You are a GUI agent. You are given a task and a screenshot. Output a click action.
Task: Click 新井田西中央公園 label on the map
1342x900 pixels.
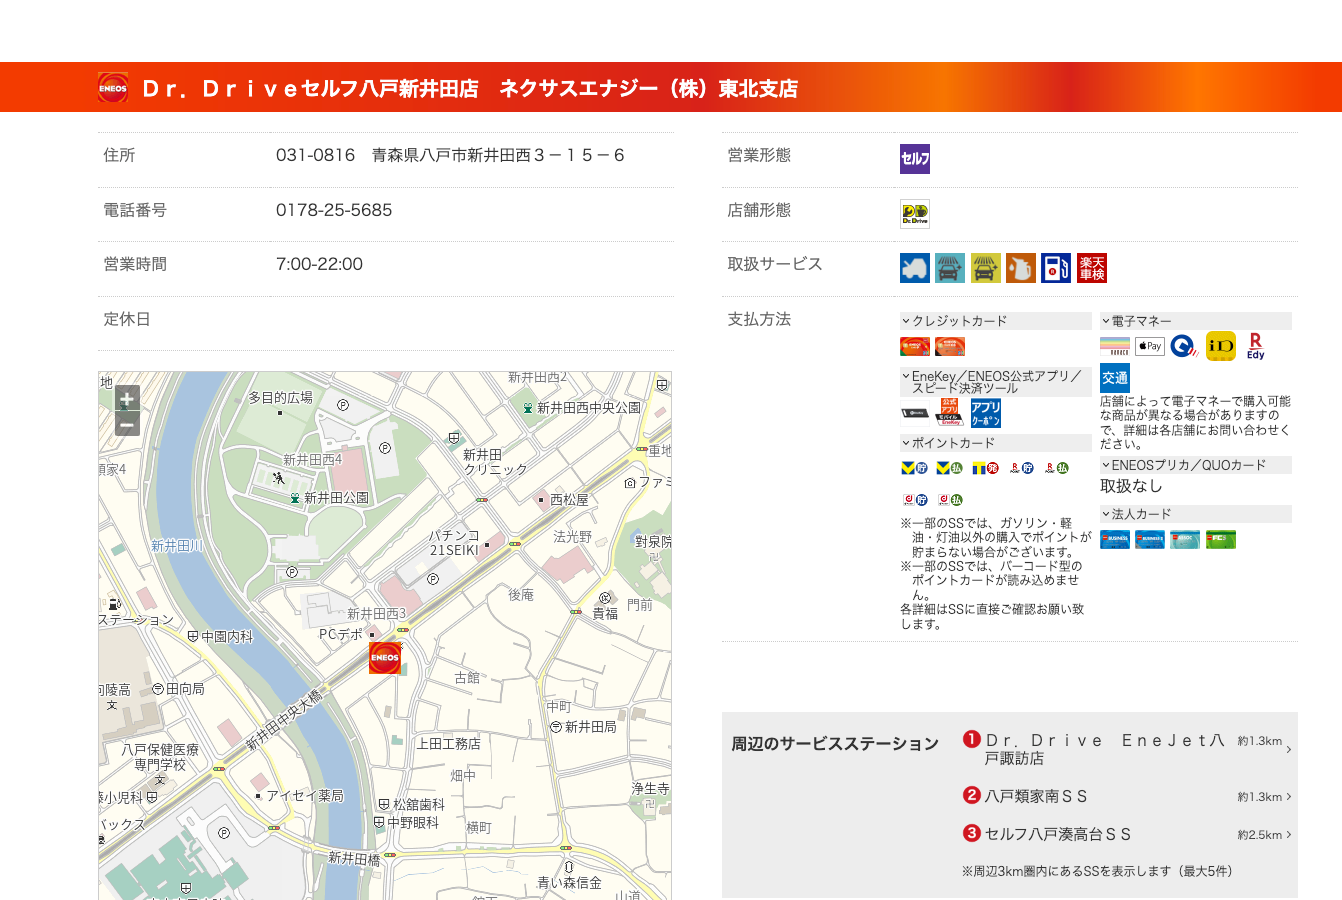(589, 408)
